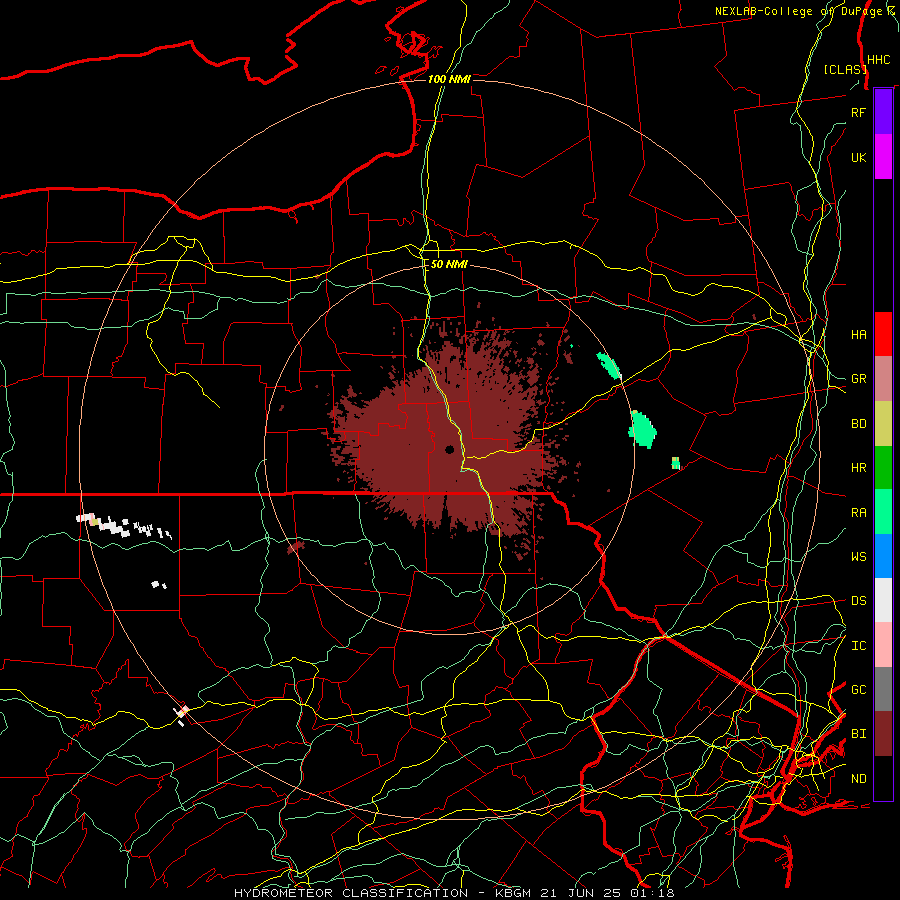Image resolution: width=900 pixels, height=900 pixels.
Task: Click the IC legend label
Action: pyautogui.click(x=858, y=646)
